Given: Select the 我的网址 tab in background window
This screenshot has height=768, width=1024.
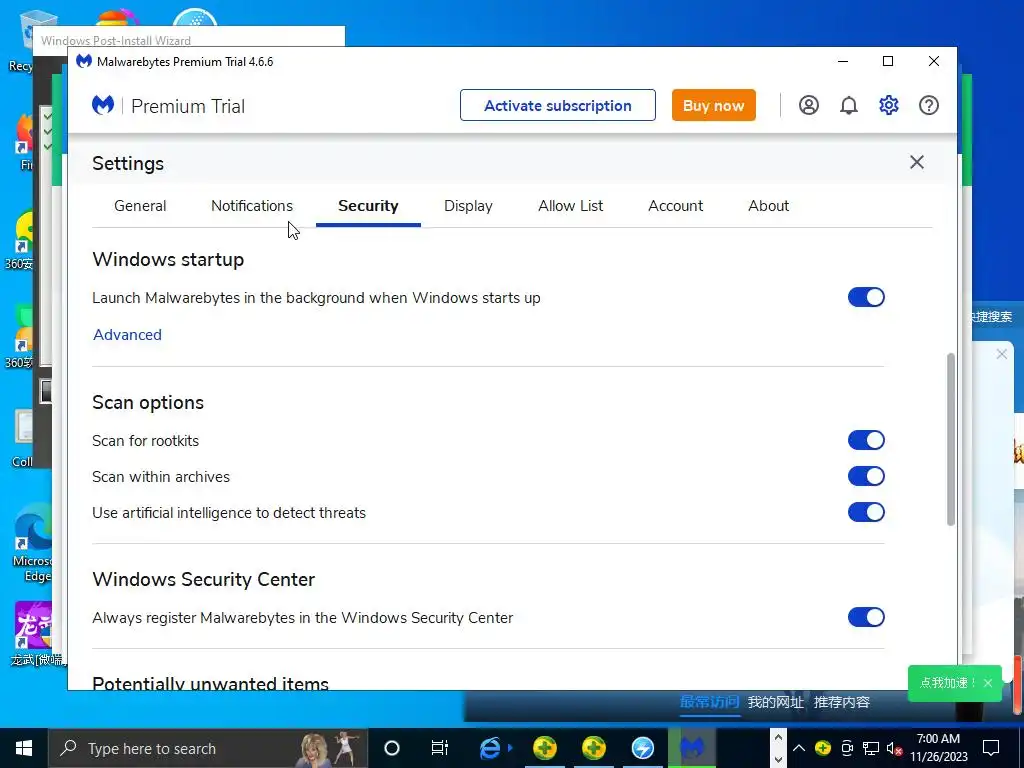Looking at the screenshot, I should pos(775,702).
